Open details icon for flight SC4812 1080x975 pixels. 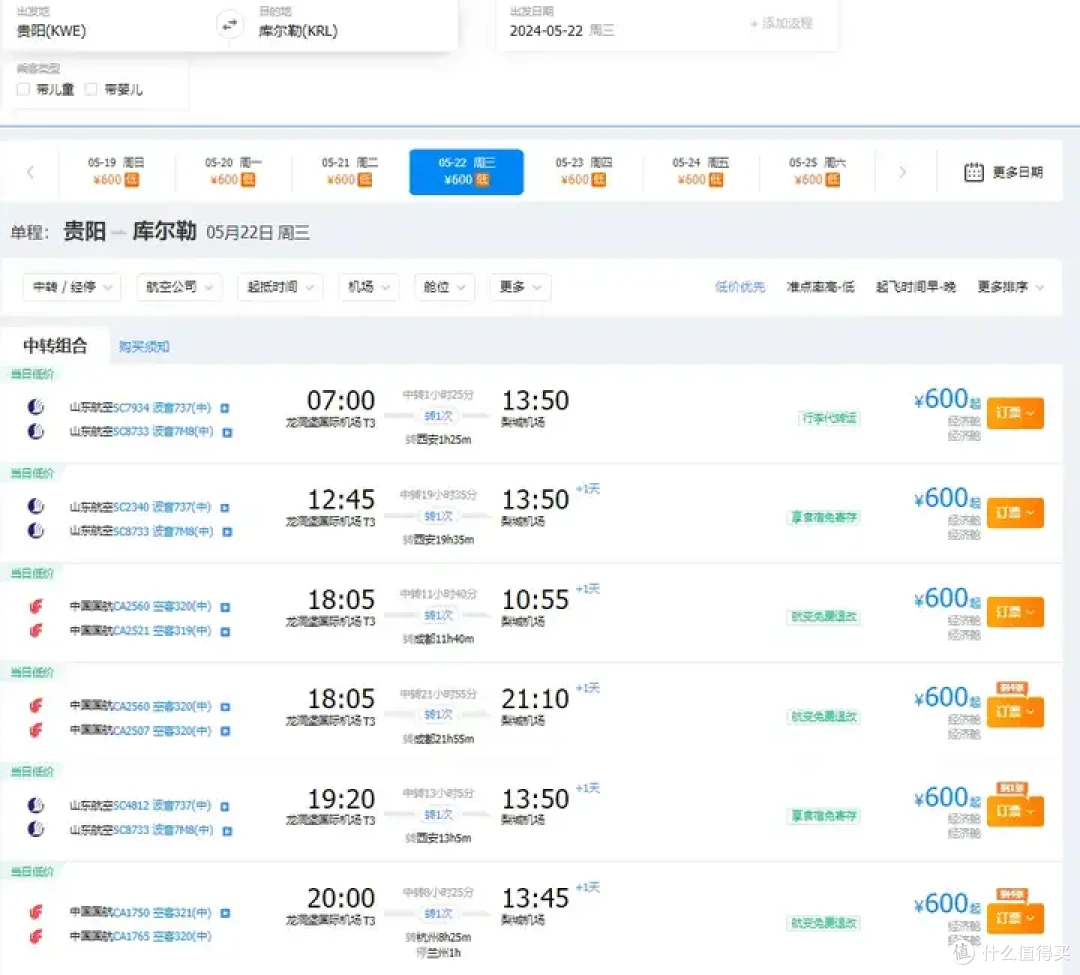(x=225, y=806)
